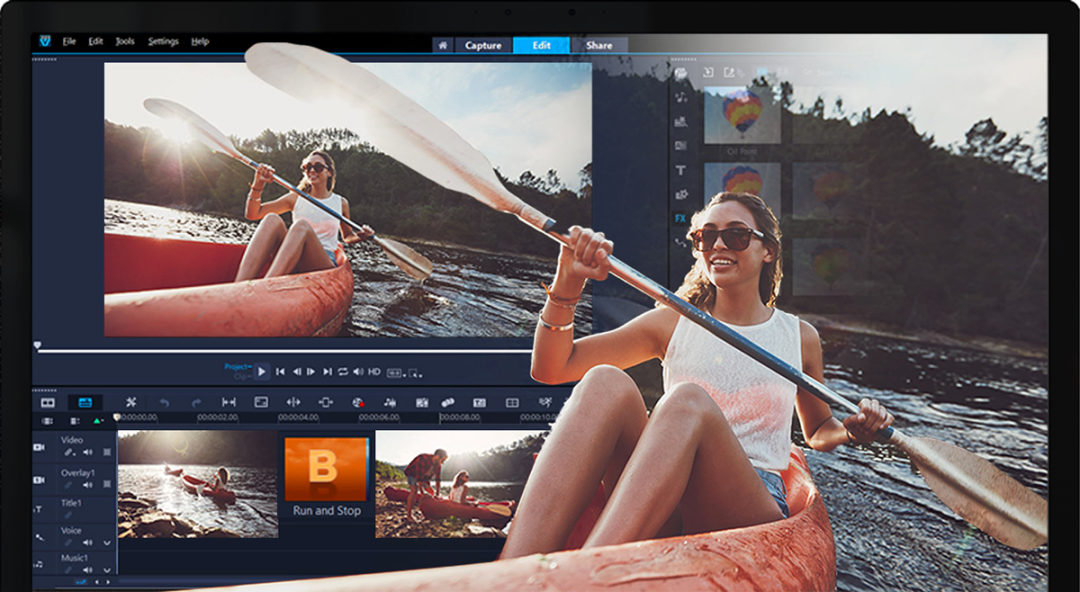Open the customize toolbar tools icon

130,402
